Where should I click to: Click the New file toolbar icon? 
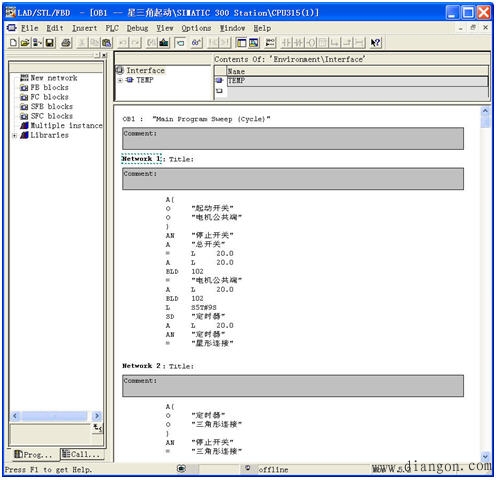(x=13, y=43)
